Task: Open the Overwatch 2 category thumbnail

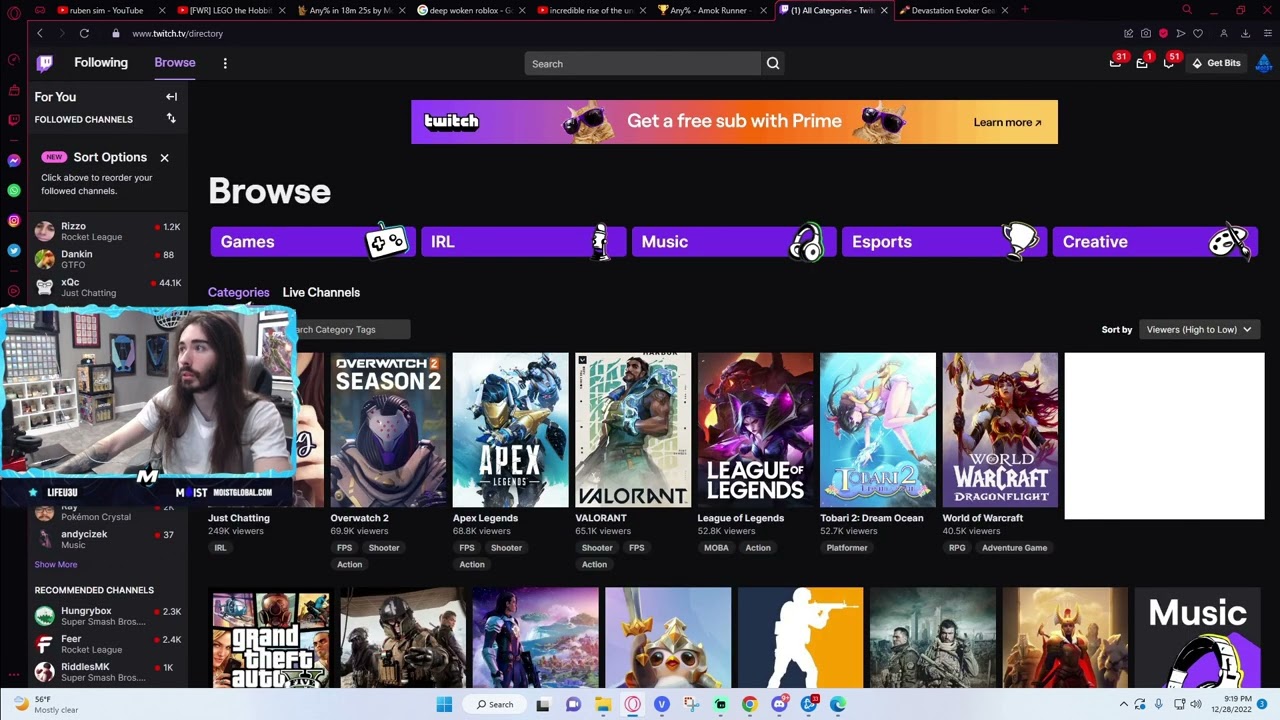Action: [388, 430]
